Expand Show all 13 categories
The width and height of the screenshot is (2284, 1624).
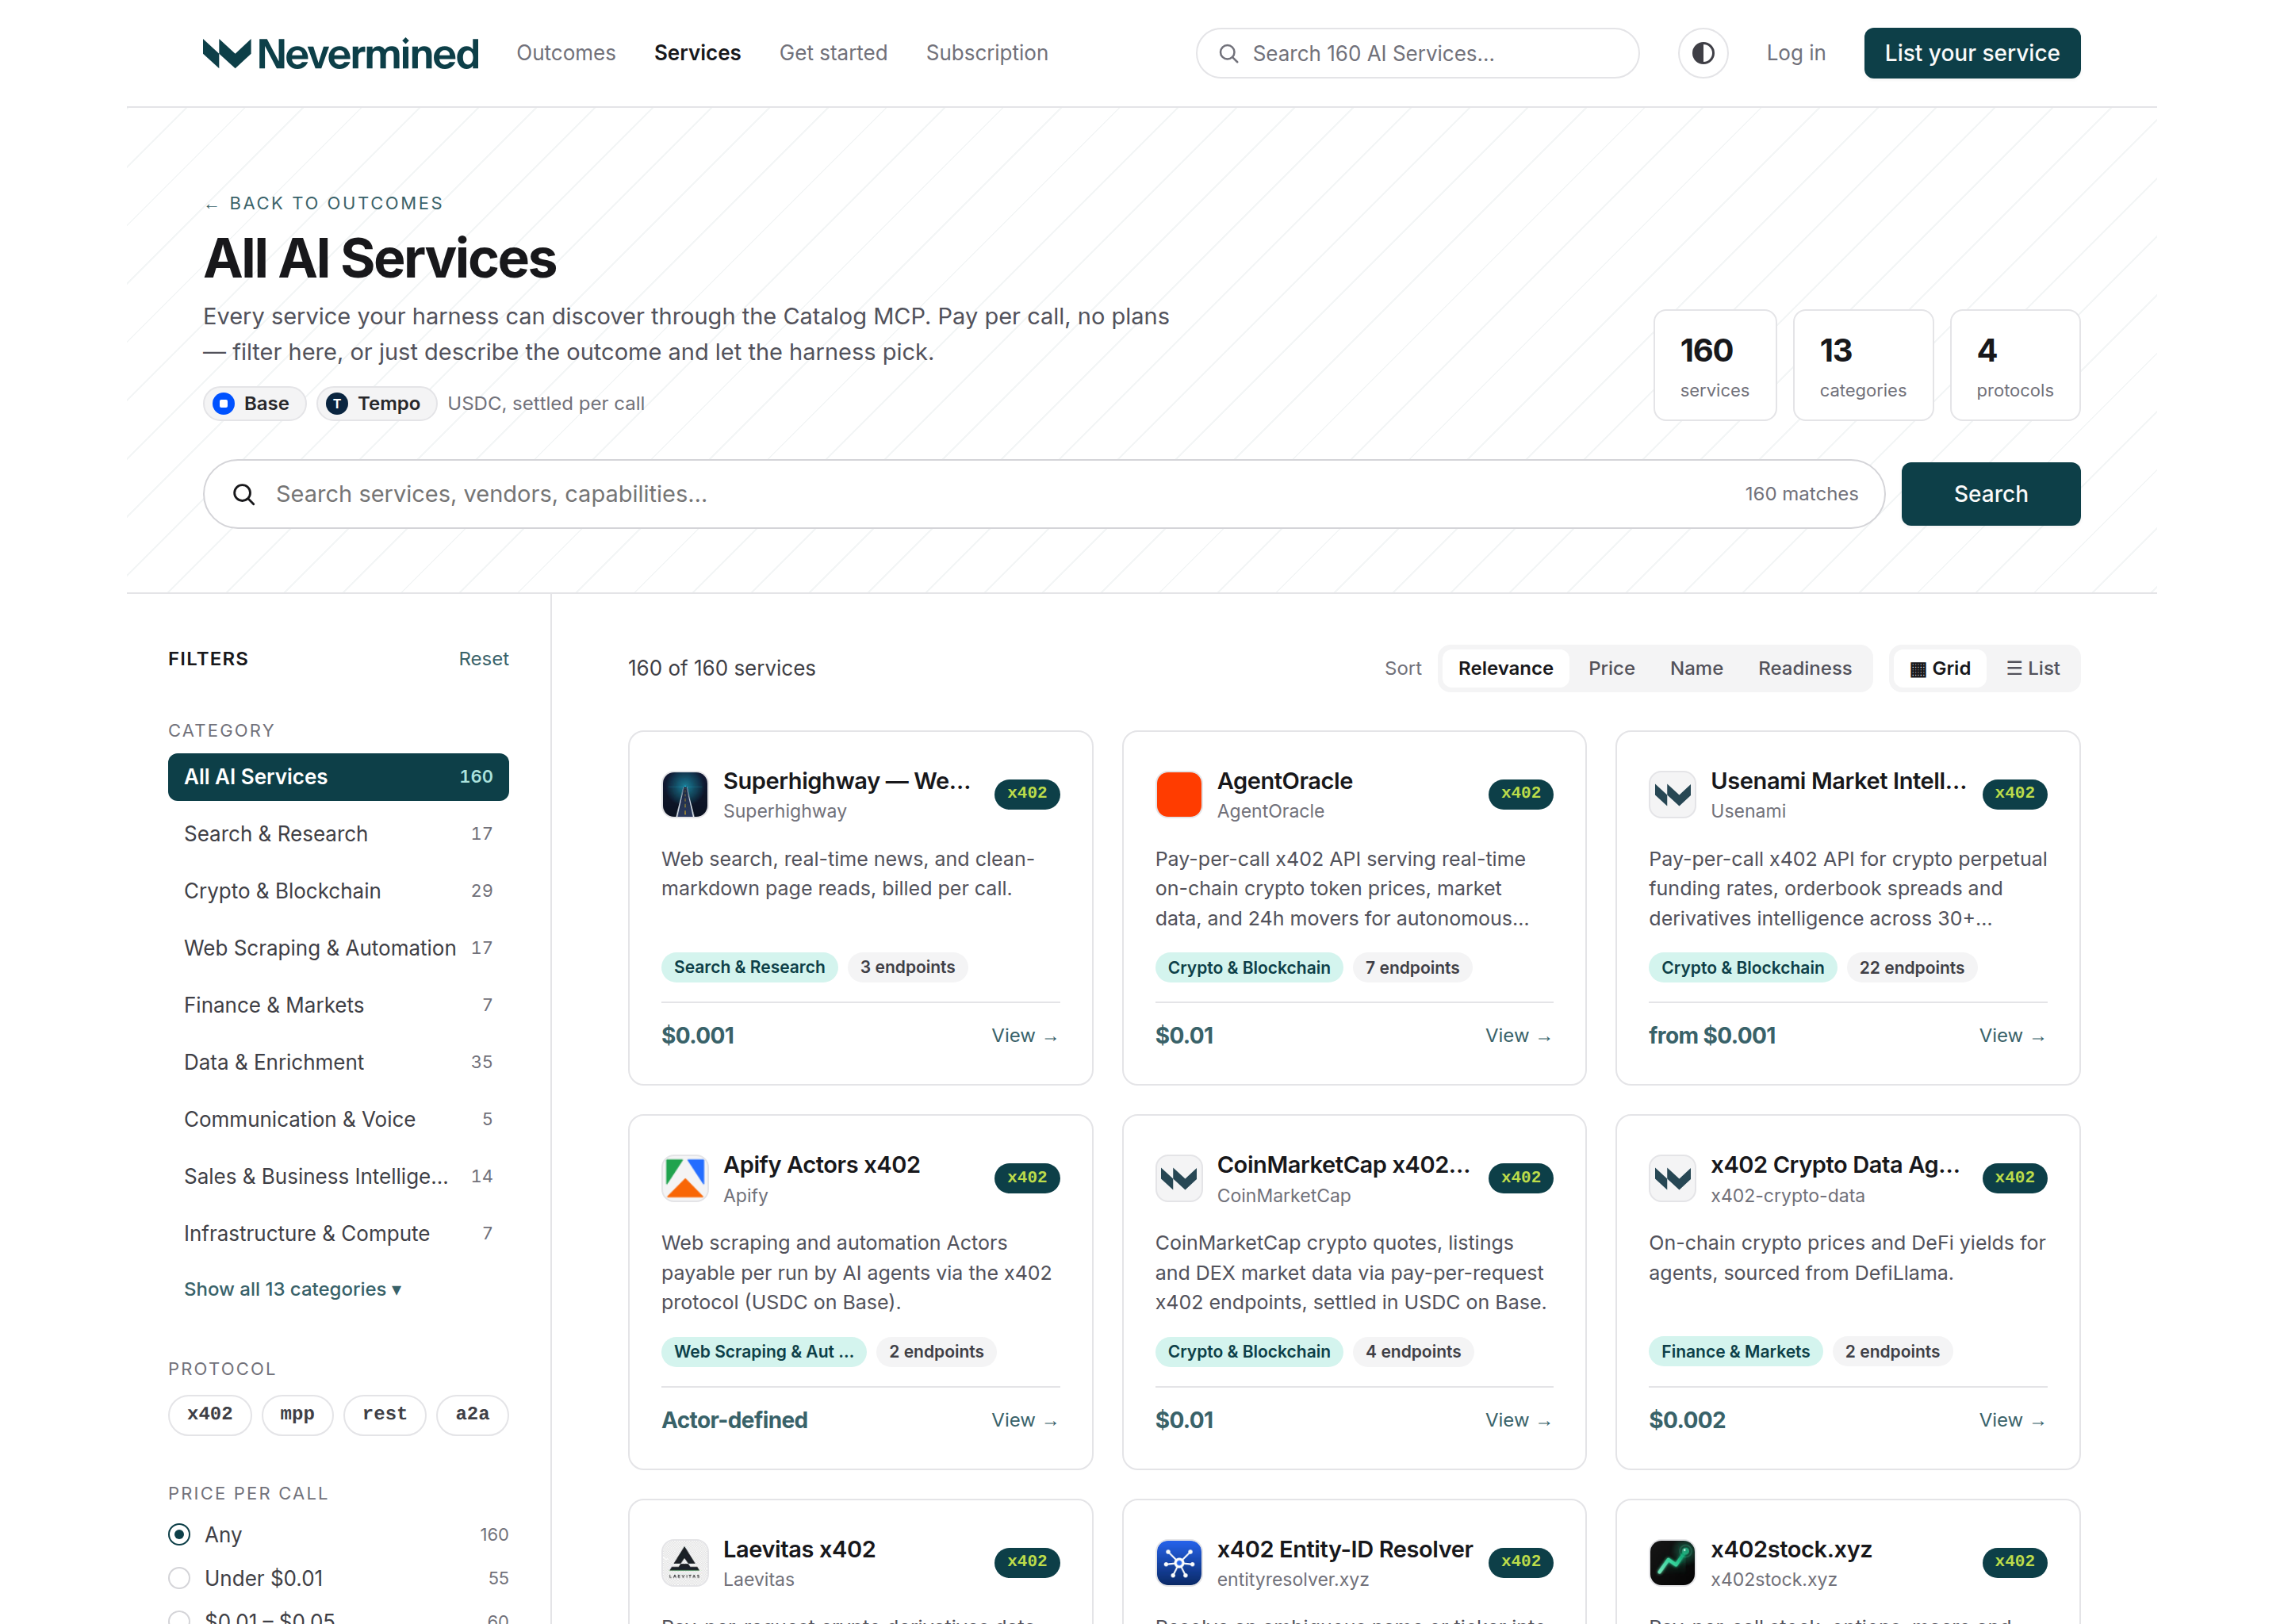293,1289
